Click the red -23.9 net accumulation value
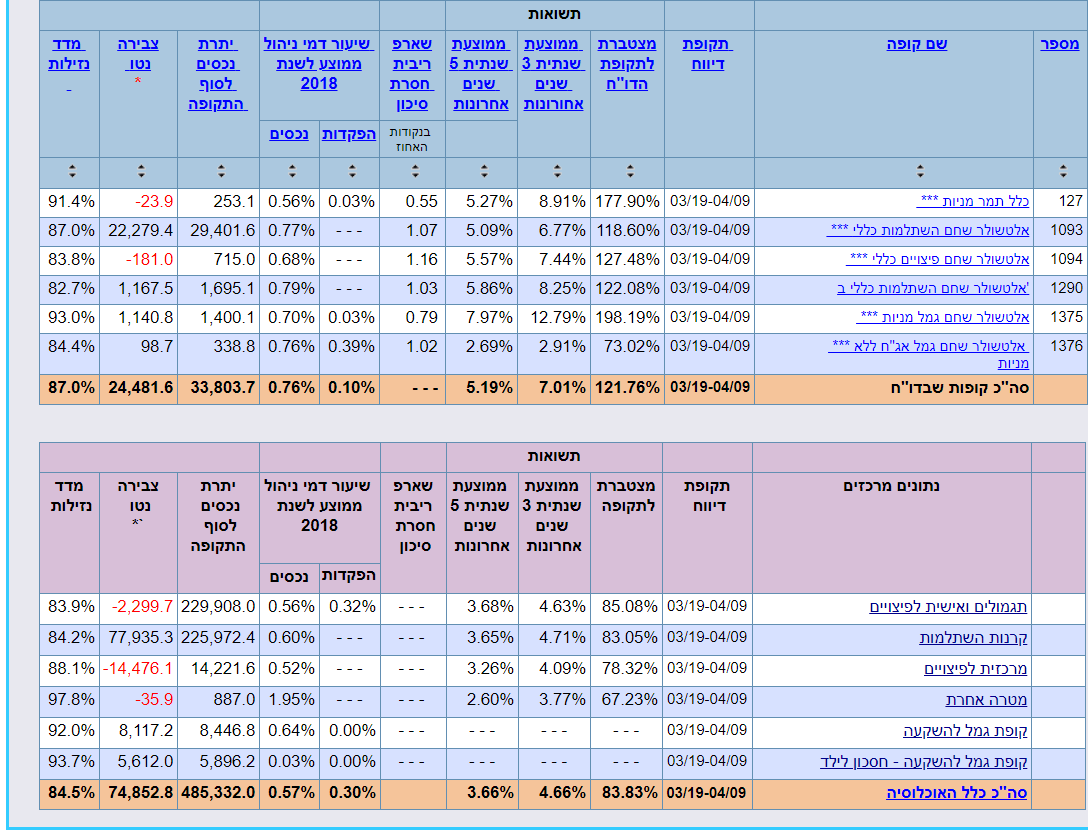1088x832 pixels. point(153,202)
